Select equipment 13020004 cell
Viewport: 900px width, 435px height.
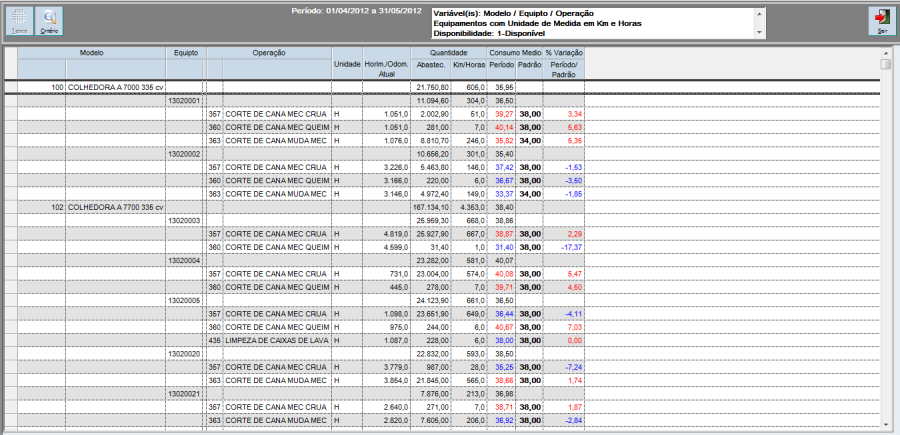click(184, 261)
